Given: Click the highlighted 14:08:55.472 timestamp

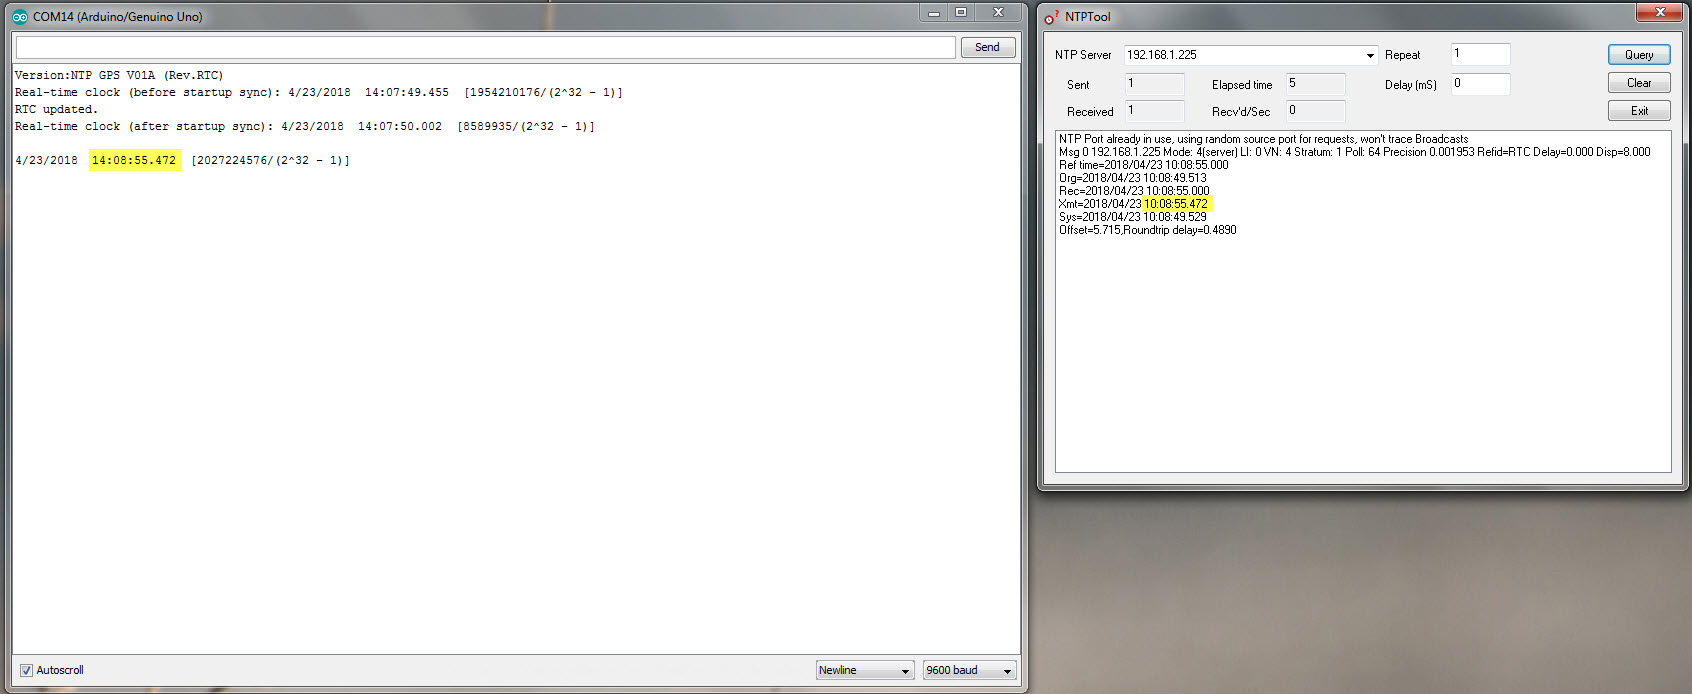Looking at the screenshot, I should point(134,160).
